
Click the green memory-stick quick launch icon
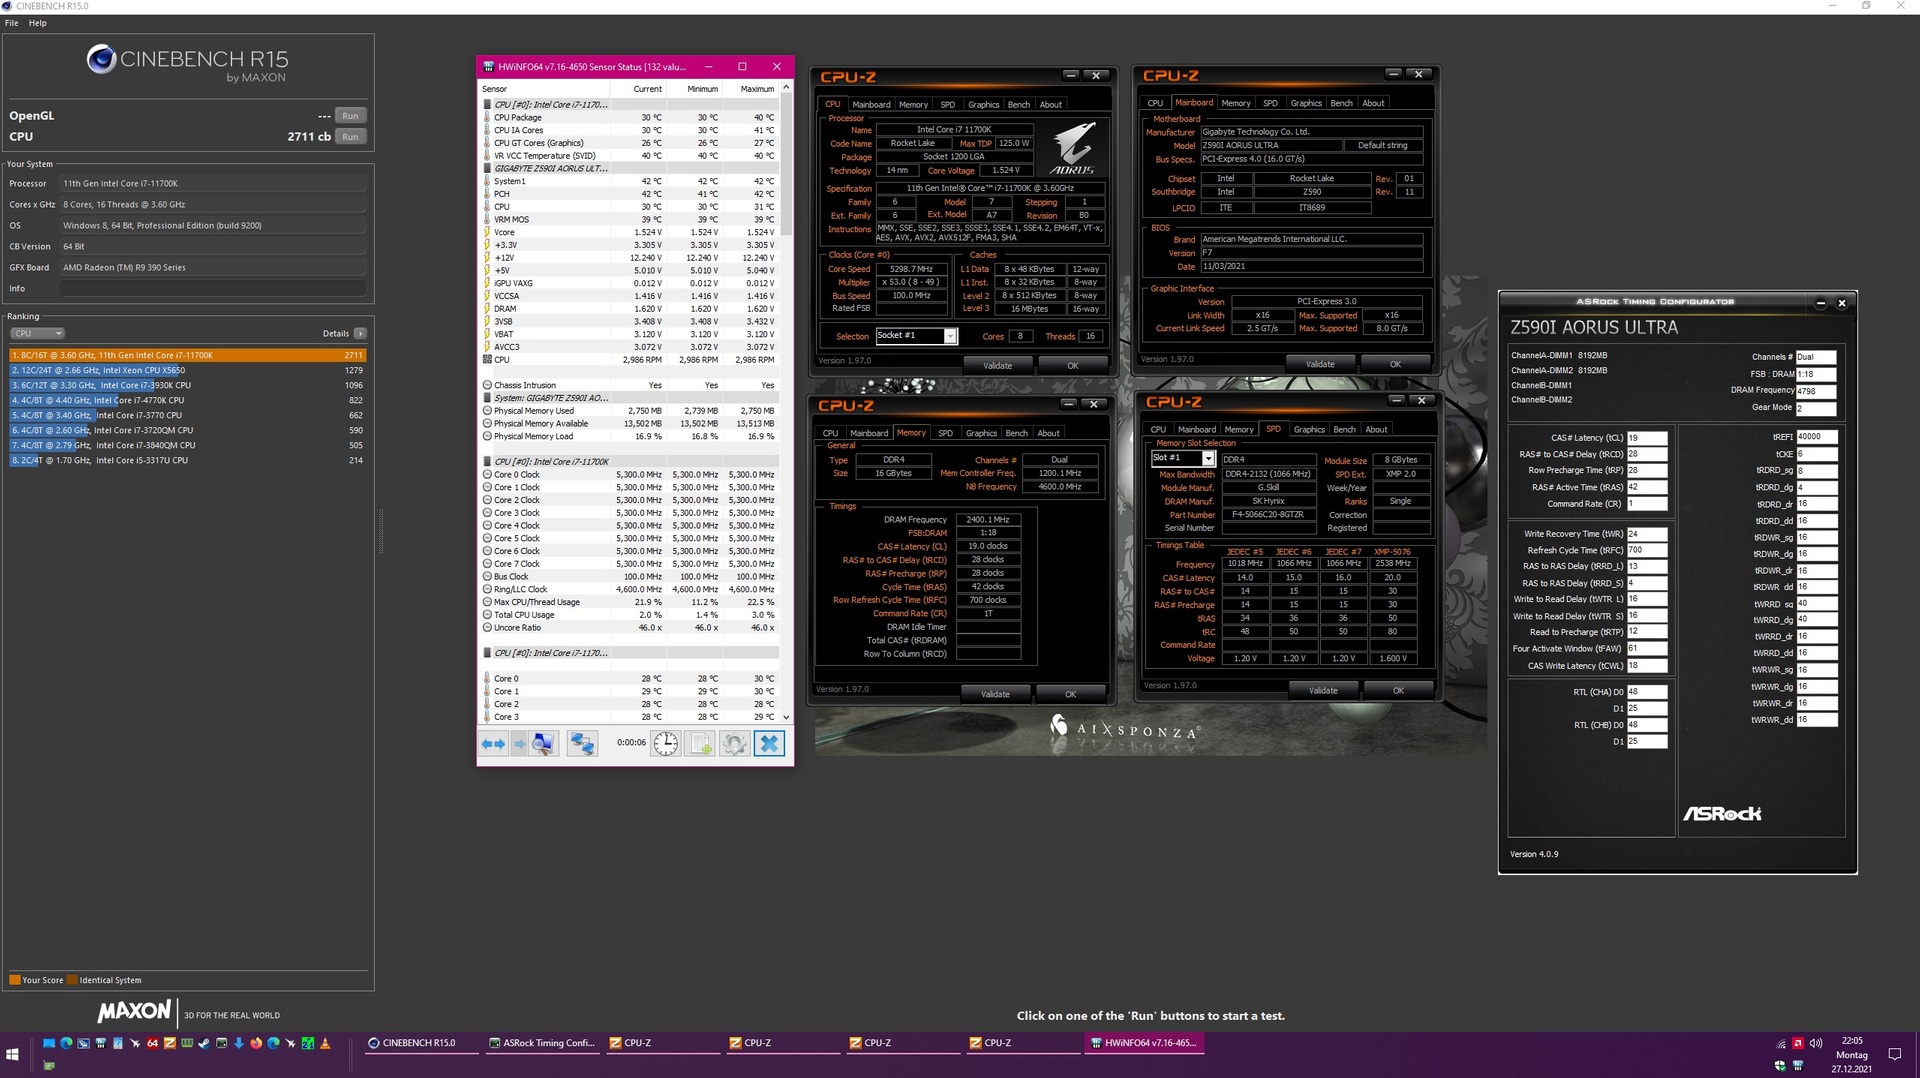[187, 1043]
